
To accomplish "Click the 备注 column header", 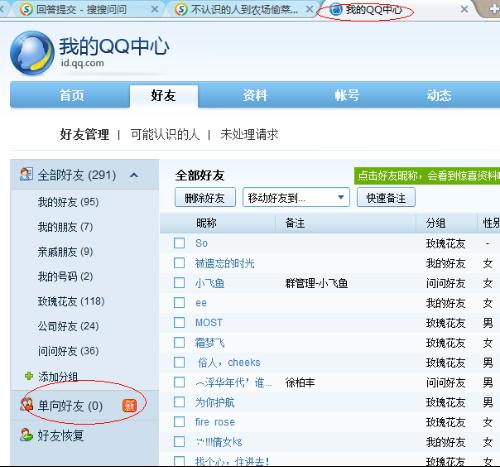I will (x=295, y=223).
